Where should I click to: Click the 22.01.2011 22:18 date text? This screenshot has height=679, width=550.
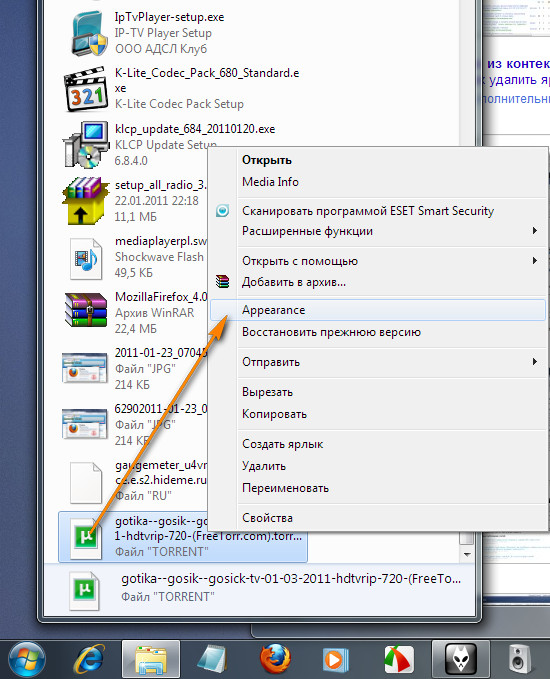(156, 201)
